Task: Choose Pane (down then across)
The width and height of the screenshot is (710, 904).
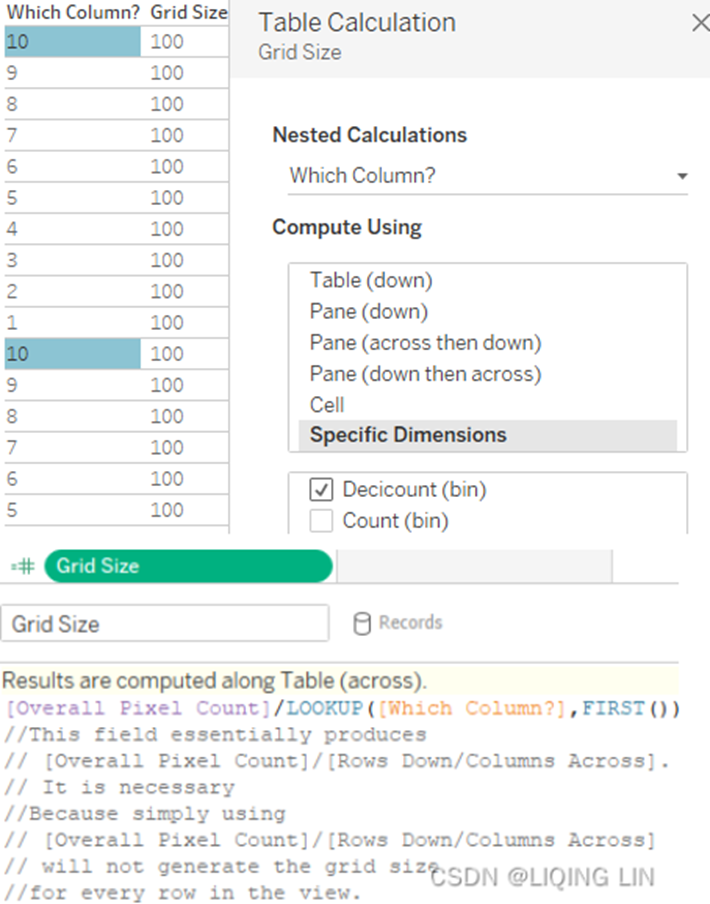Action: [x=425, y=374]
